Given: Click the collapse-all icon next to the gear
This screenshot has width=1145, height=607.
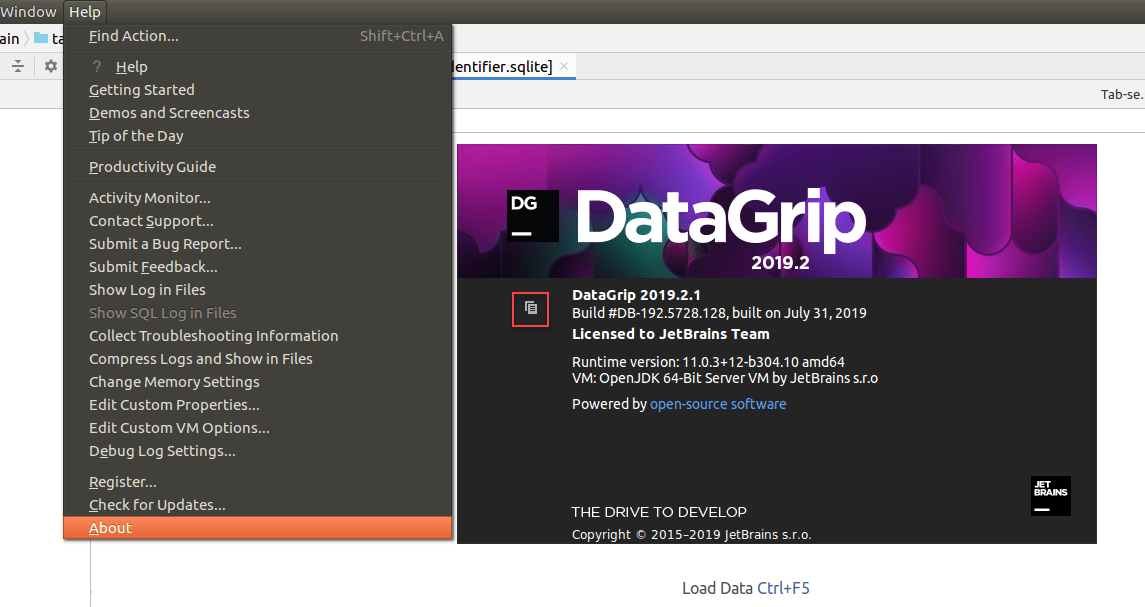Looking at the screenshot, I should [x=17, y=65].
